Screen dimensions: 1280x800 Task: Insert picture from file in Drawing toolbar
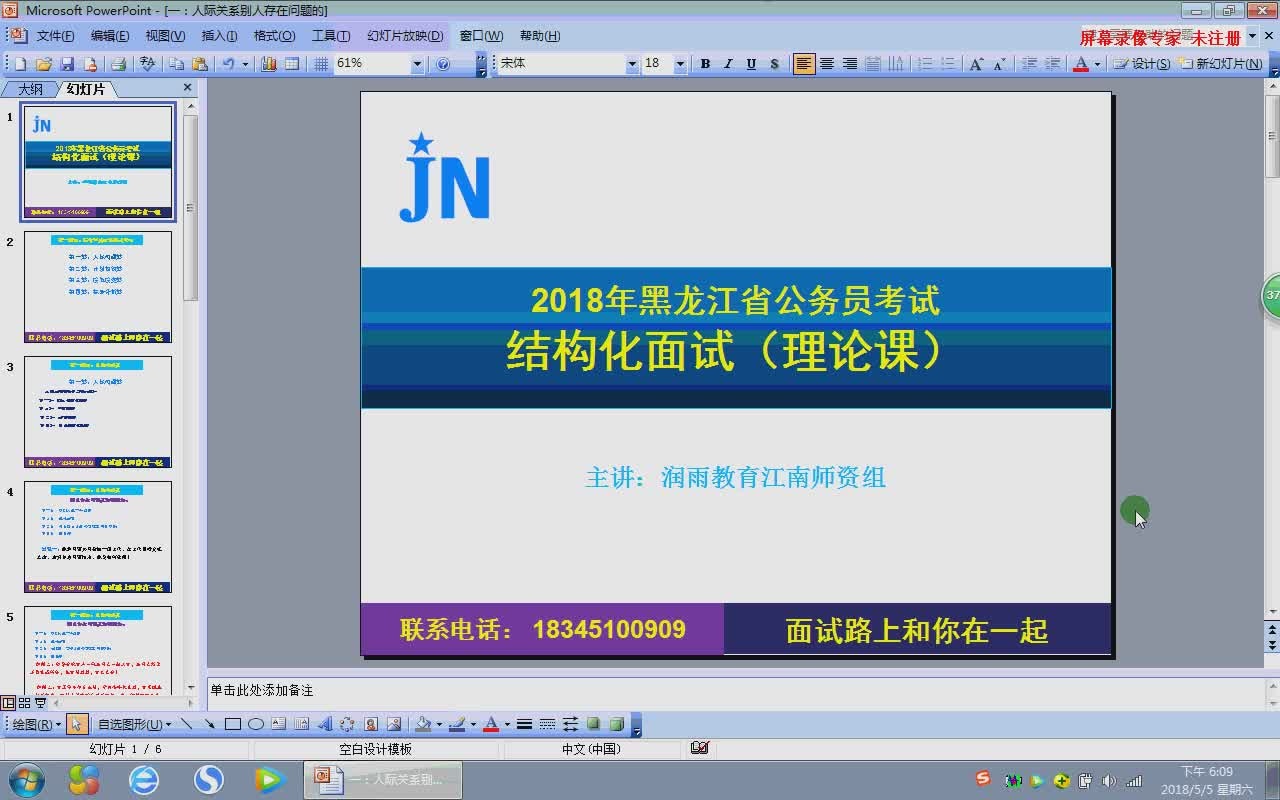click(x=394, y=724)
